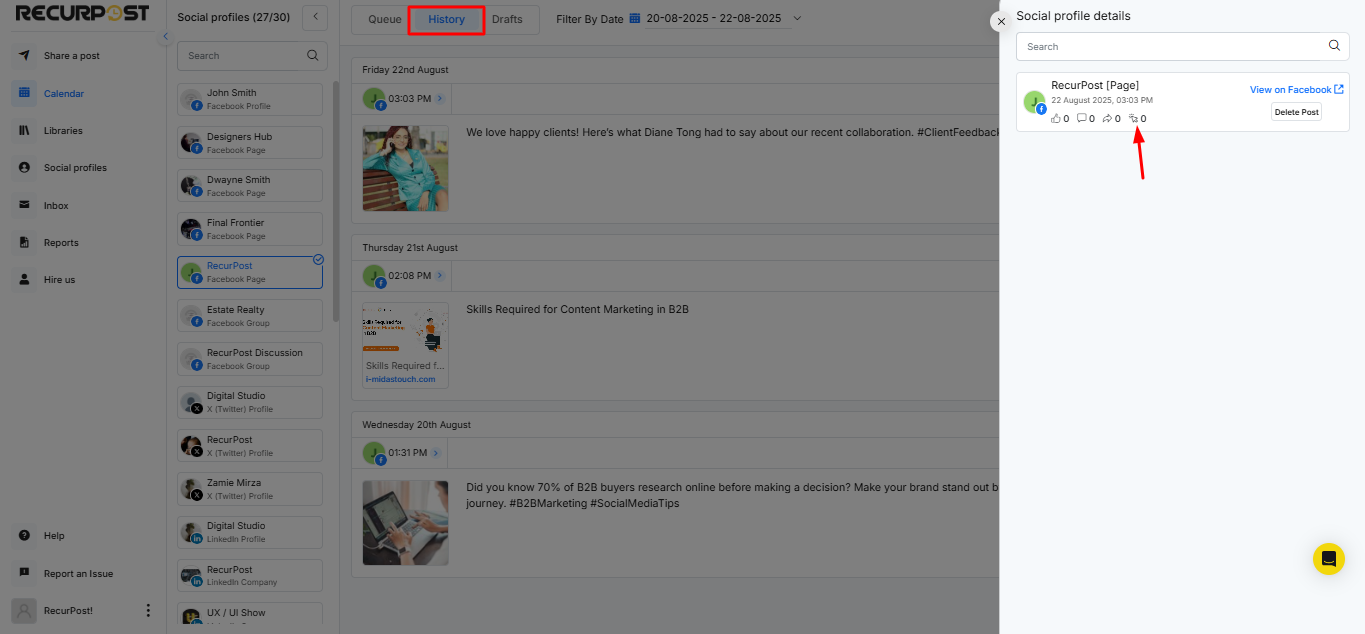The image size is (1365, 634).
Task: Click the "Thursday 21st August" date header
Action: 410,247
